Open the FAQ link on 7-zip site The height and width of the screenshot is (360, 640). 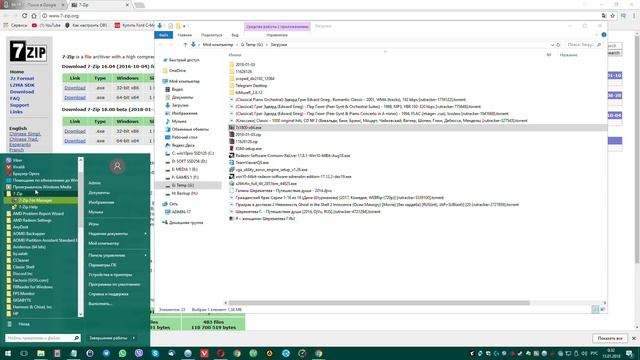point(15,99)
